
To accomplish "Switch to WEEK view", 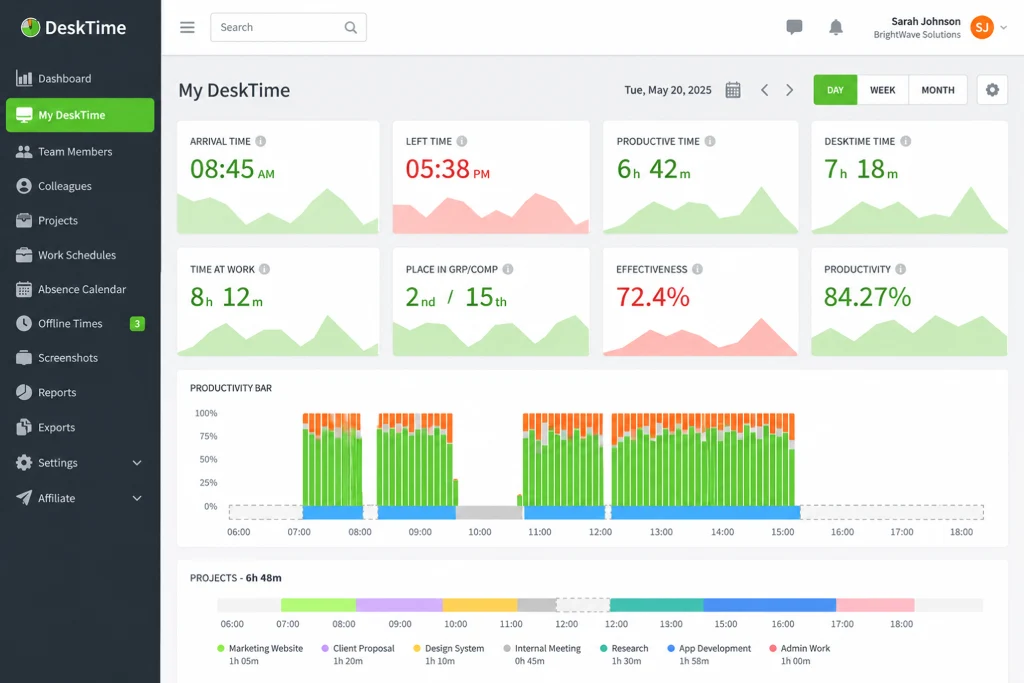I will (x=882, y=90).
